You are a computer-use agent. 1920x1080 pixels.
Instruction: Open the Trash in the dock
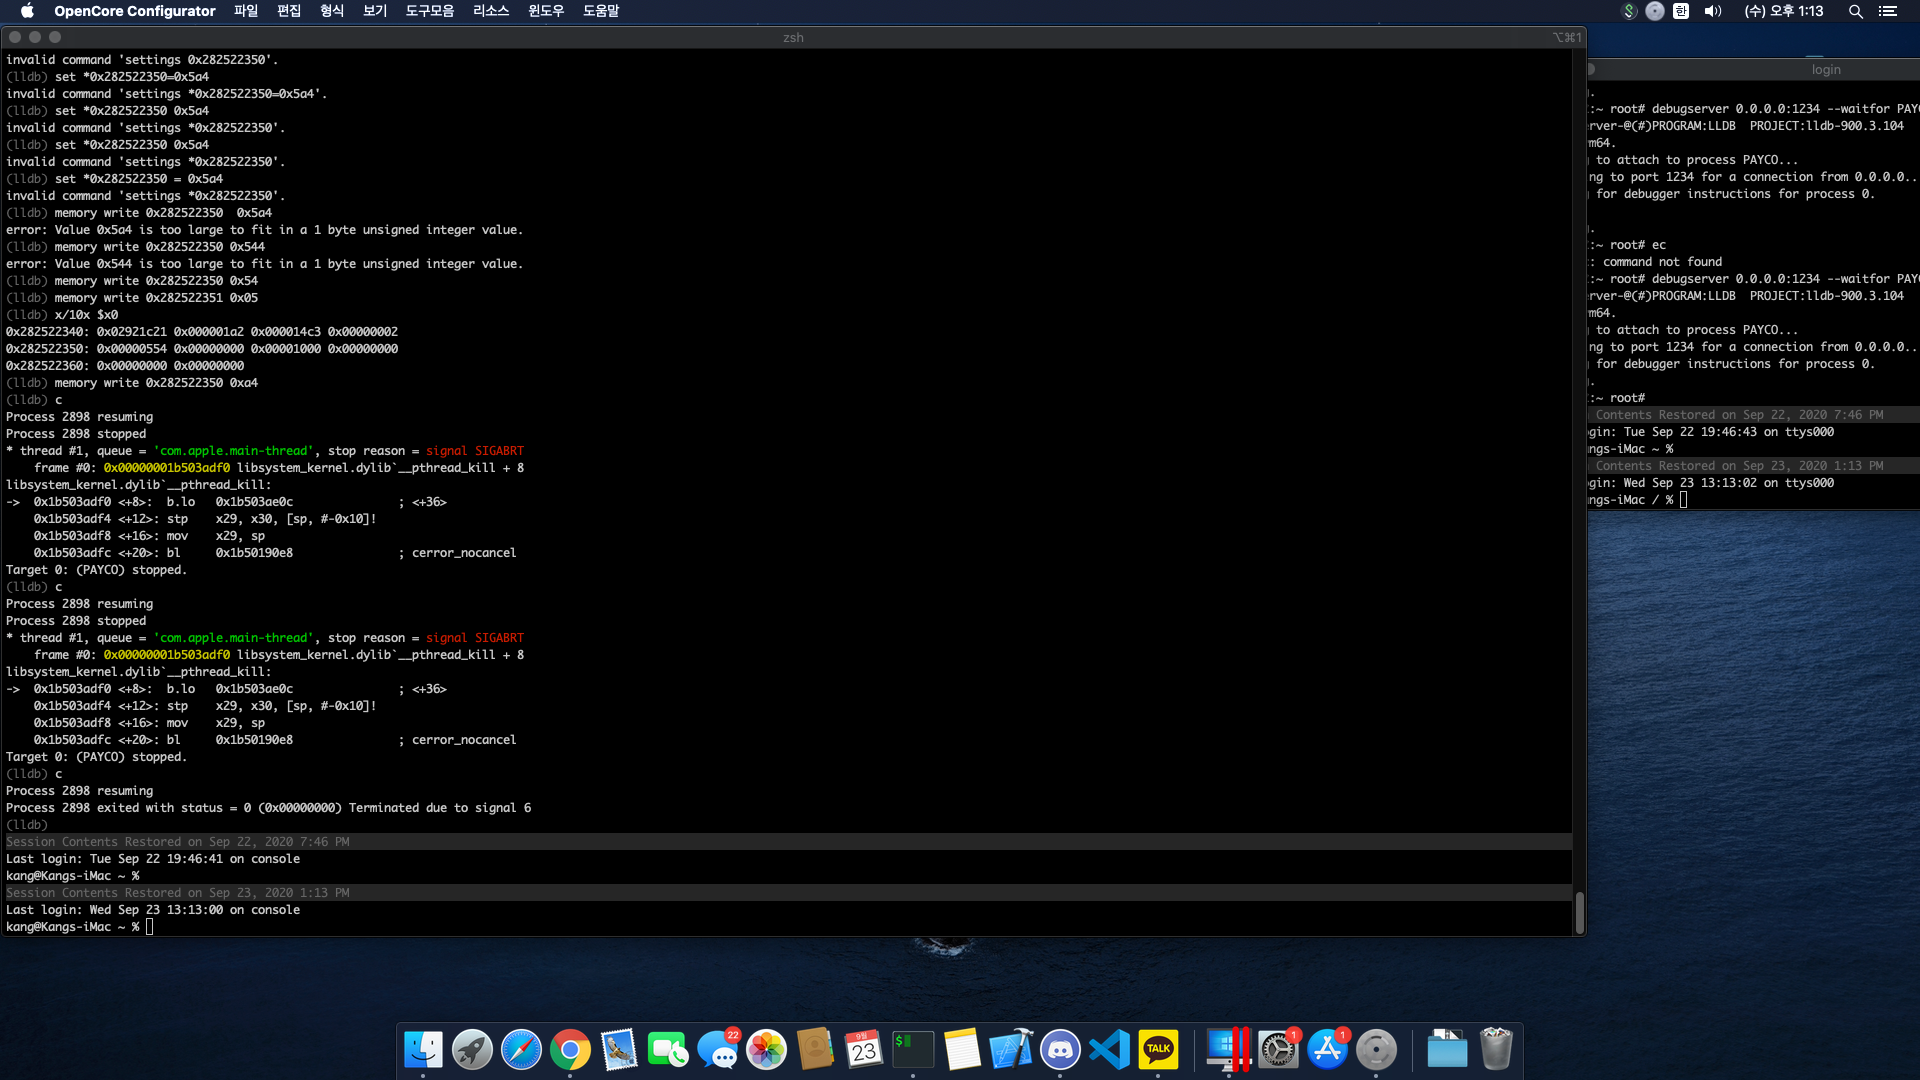[x=1495, y=1049]
